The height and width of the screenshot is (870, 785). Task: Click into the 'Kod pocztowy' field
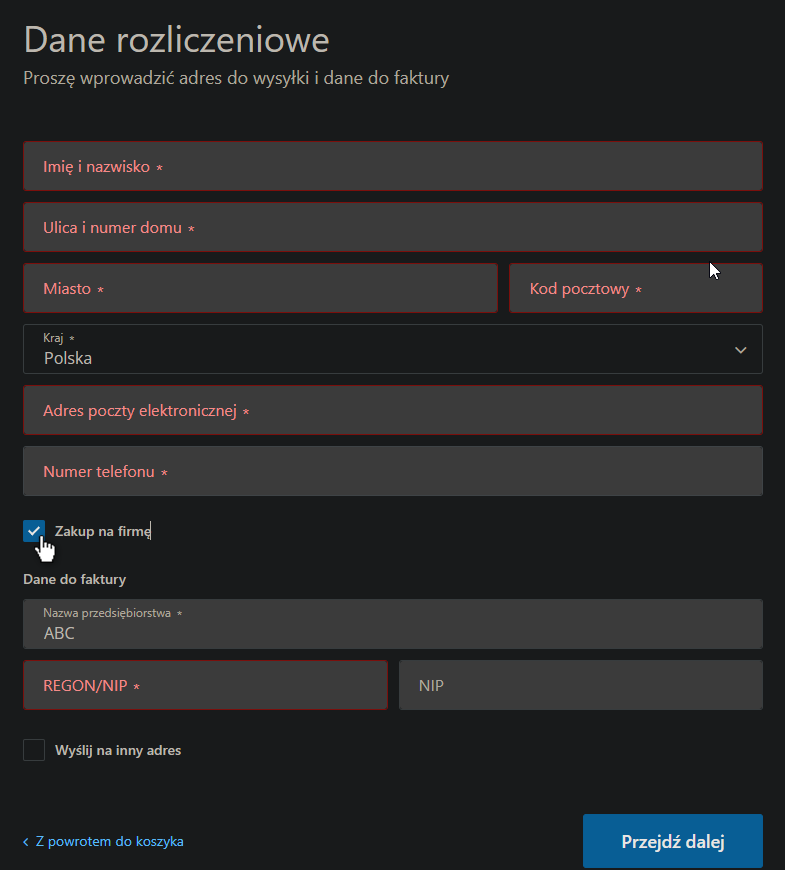pos(635,288)
